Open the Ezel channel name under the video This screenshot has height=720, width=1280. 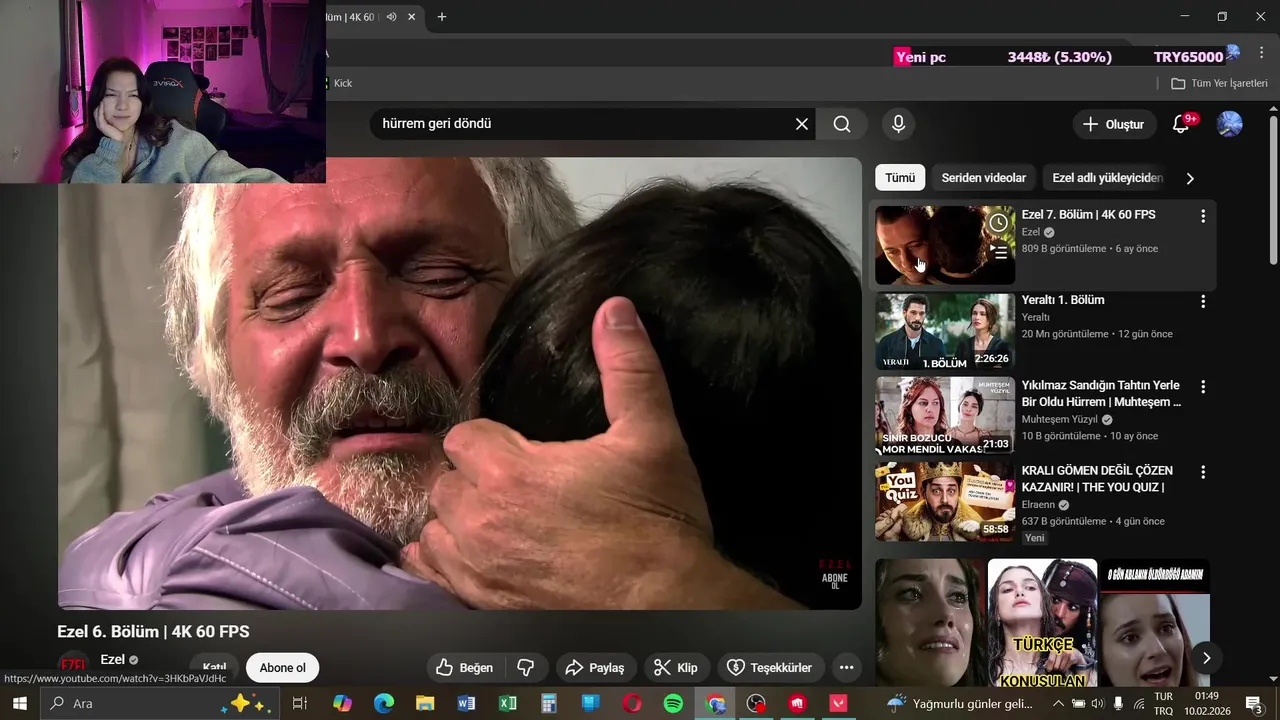(113, 659)
